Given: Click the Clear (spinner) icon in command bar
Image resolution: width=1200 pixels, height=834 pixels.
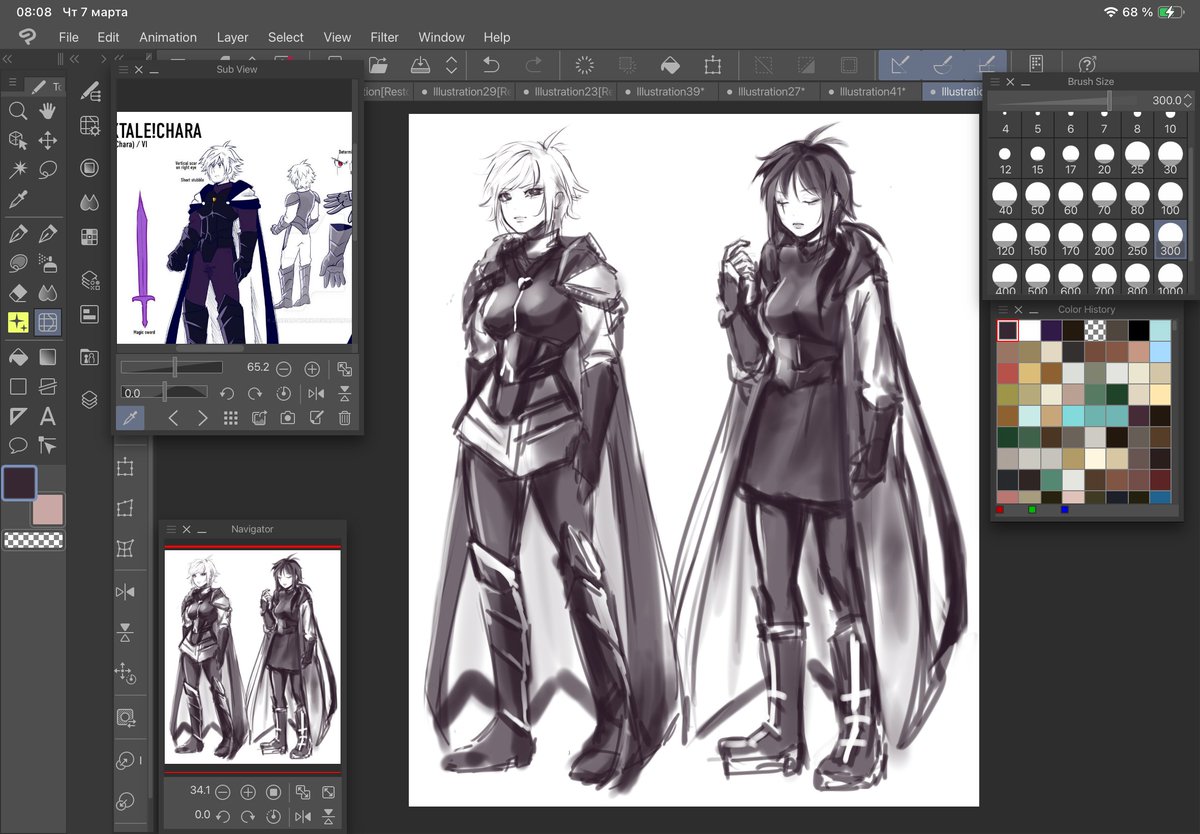Looking at the screenshot, I should click(x=585, y=65).
